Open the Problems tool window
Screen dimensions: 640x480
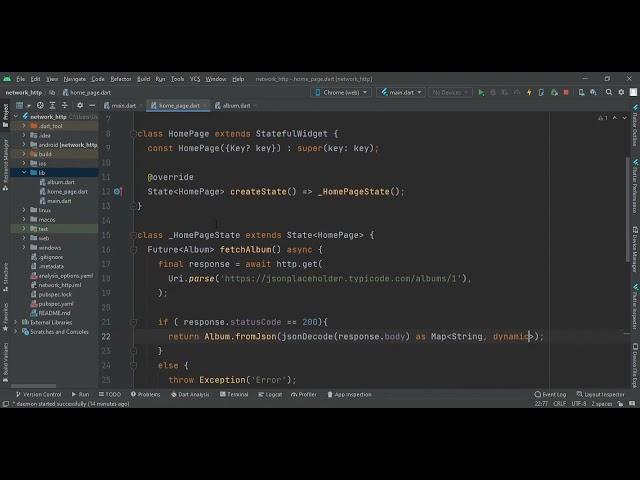click(145, 395)
